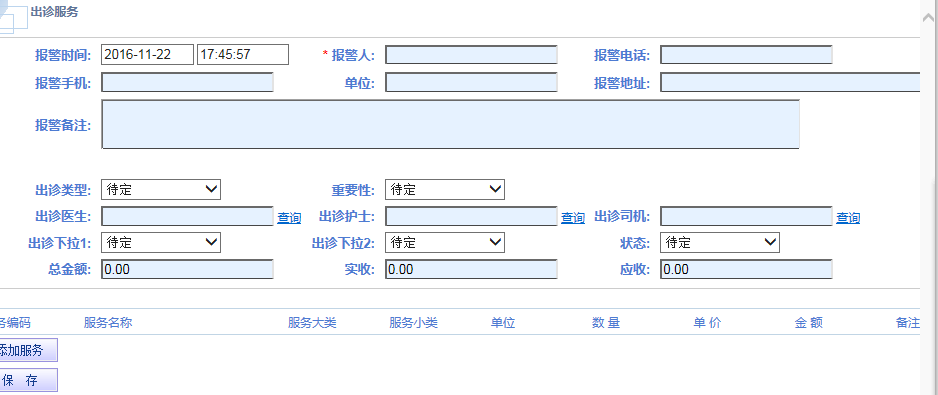Focus the 总金额 field
Viewport: 938px width, 395px height.
pyautogui.click(x=187, y=269)
